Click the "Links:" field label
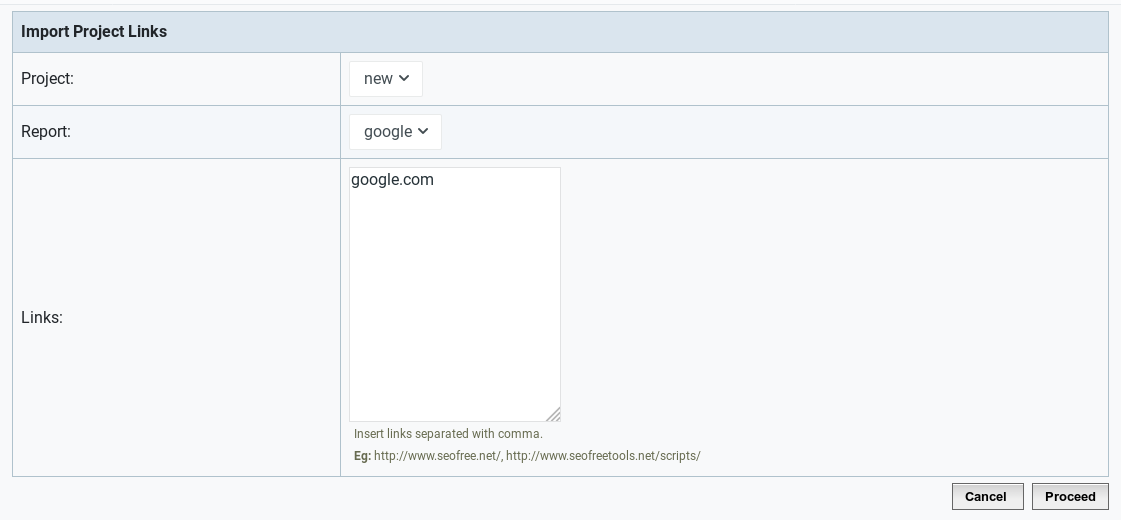 (41, 318)
